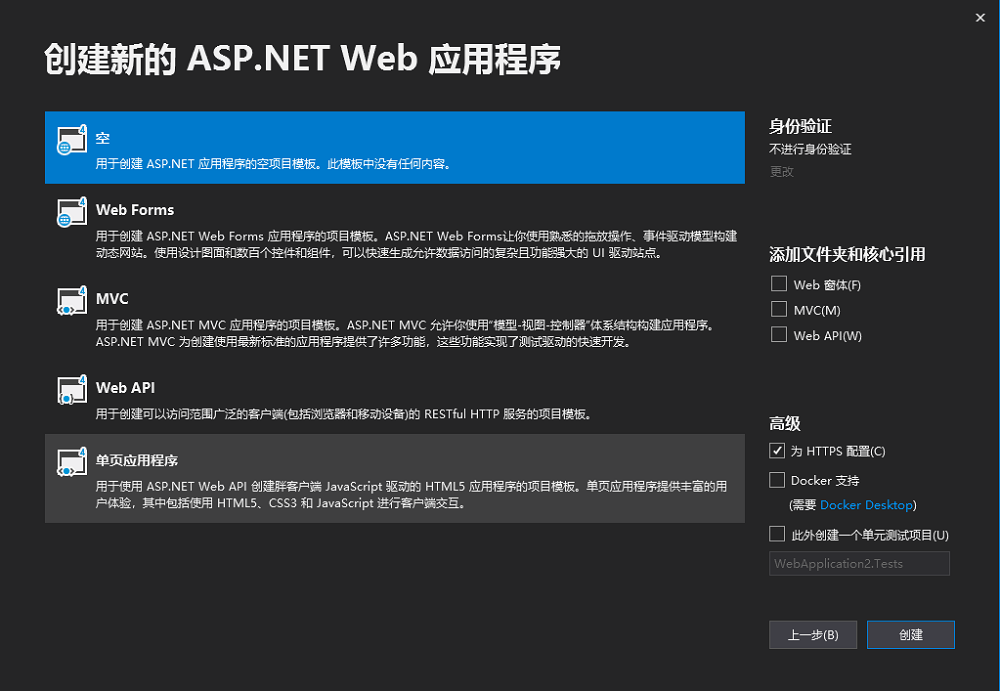1000x691 pixels.
Task: Enable the Web 窗体(F) checkbox
Action: click(x=779, y=284)
